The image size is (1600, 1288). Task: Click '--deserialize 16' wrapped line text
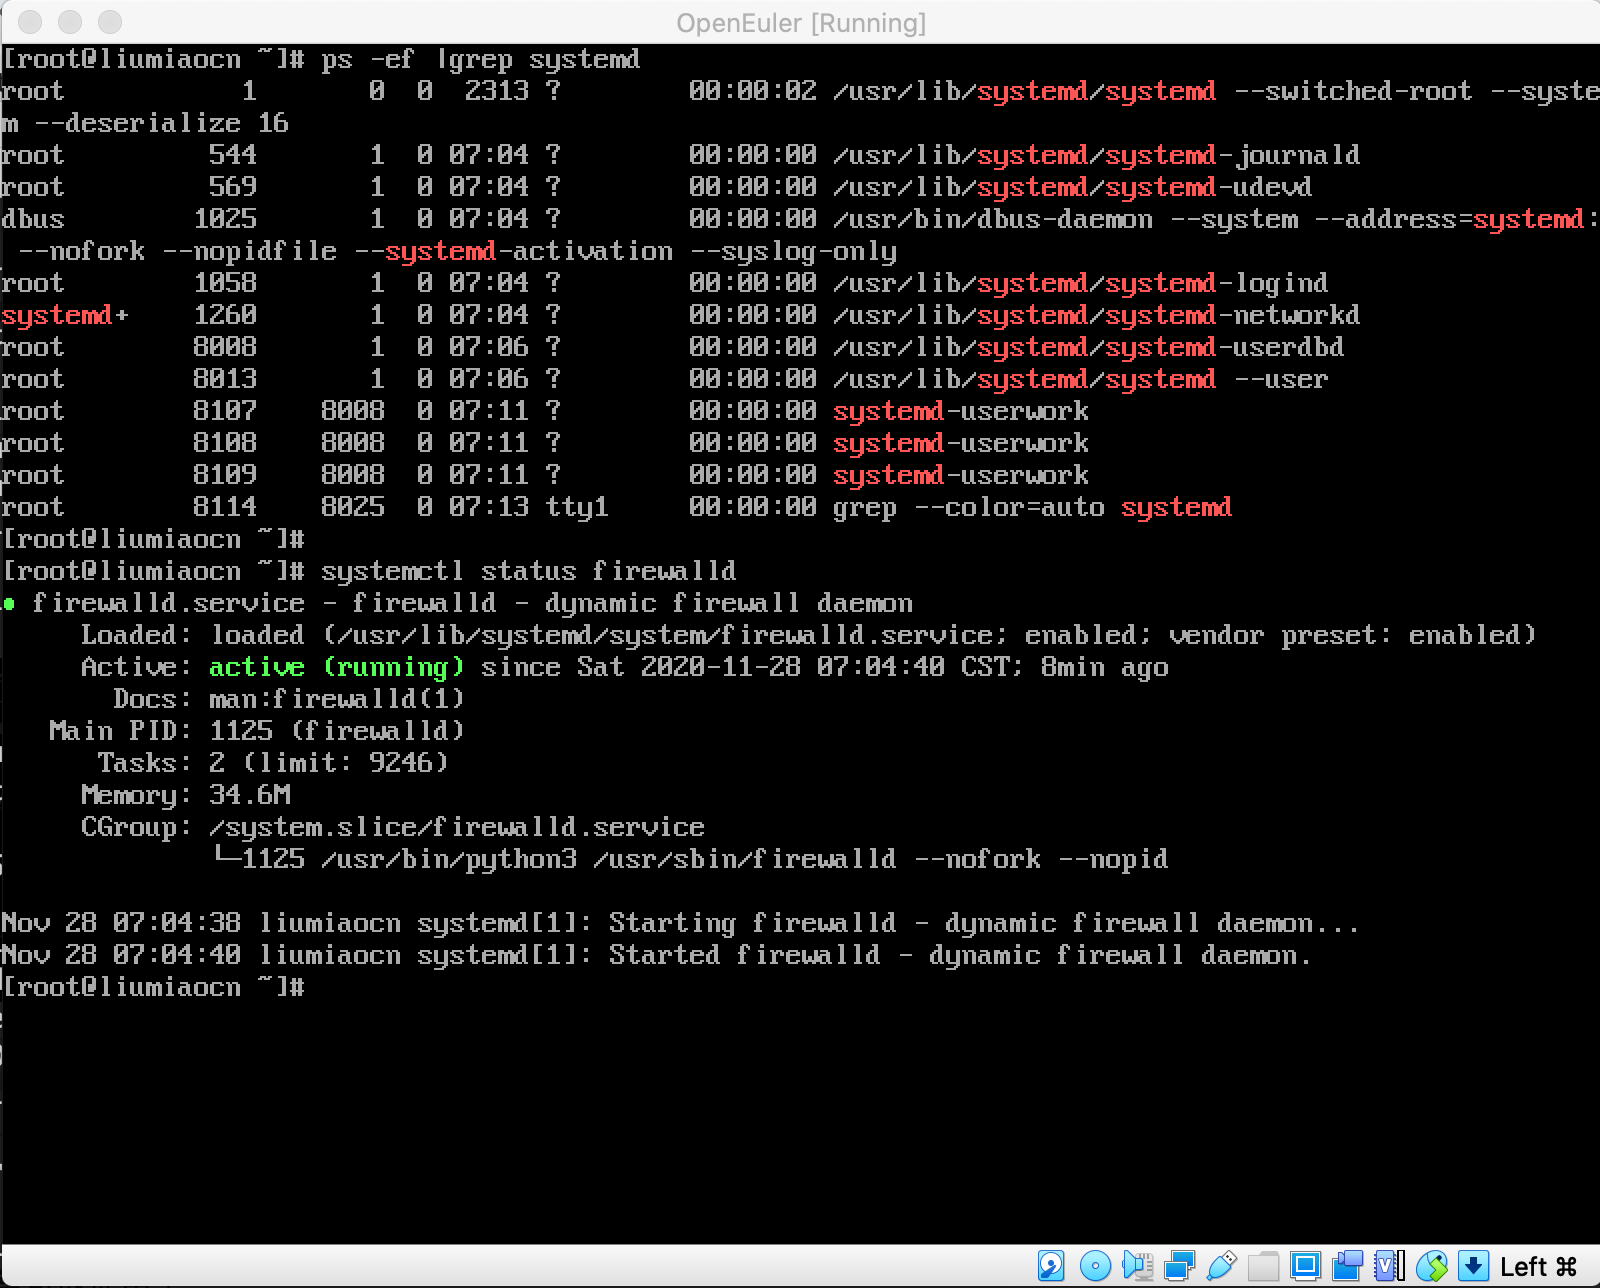(x=161, y=123)
